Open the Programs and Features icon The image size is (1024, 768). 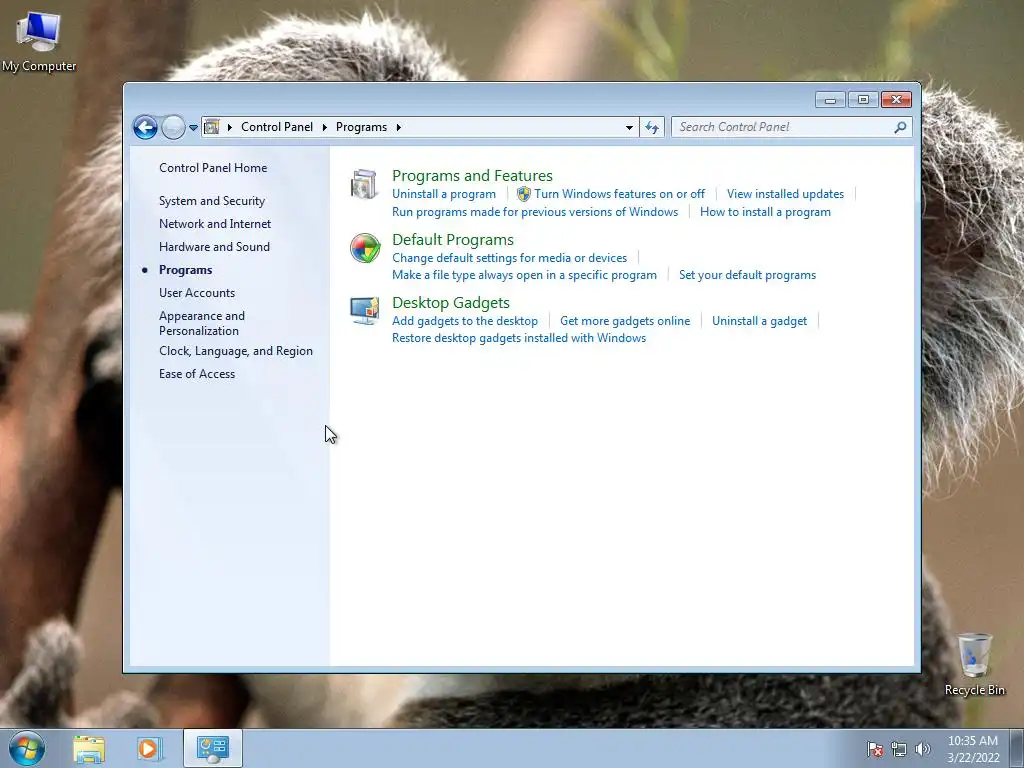point(364,184)
